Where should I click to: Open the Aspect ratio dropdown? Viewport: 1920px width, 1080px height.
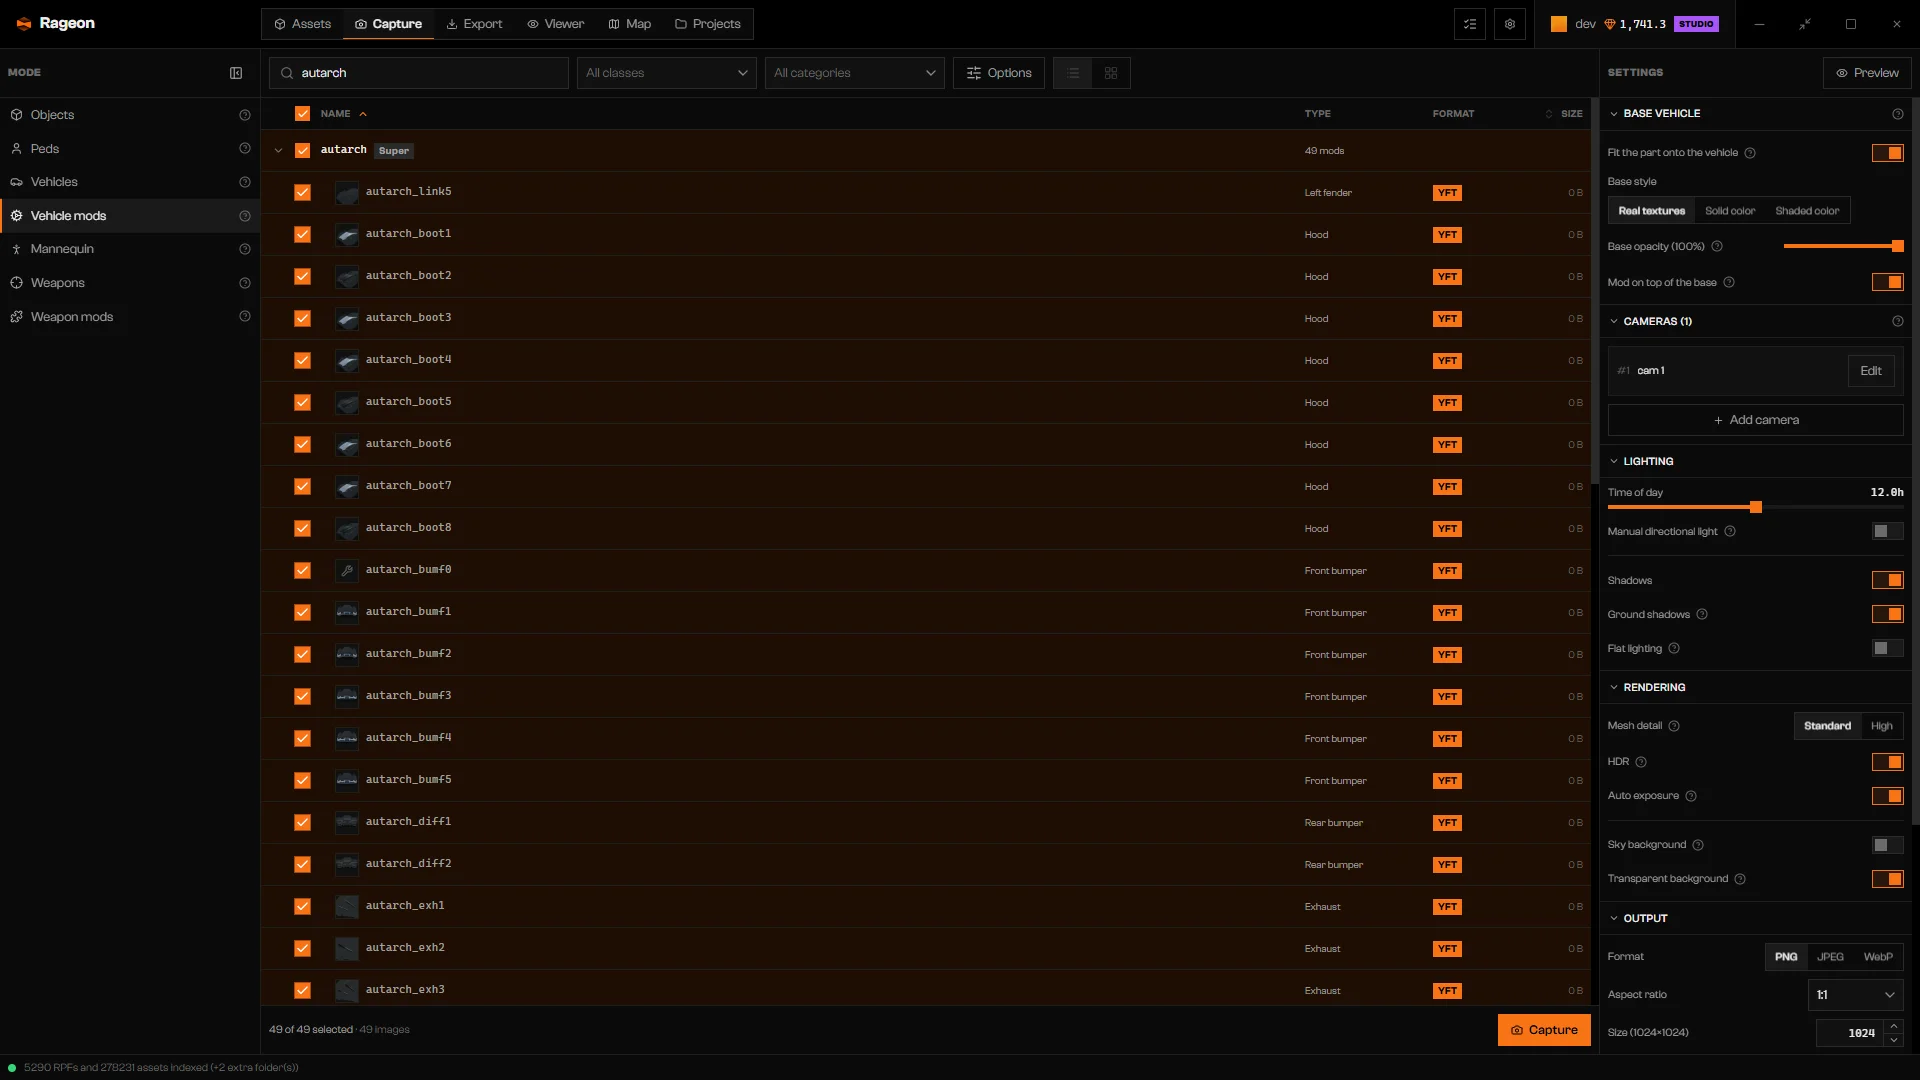[1856, 995]
